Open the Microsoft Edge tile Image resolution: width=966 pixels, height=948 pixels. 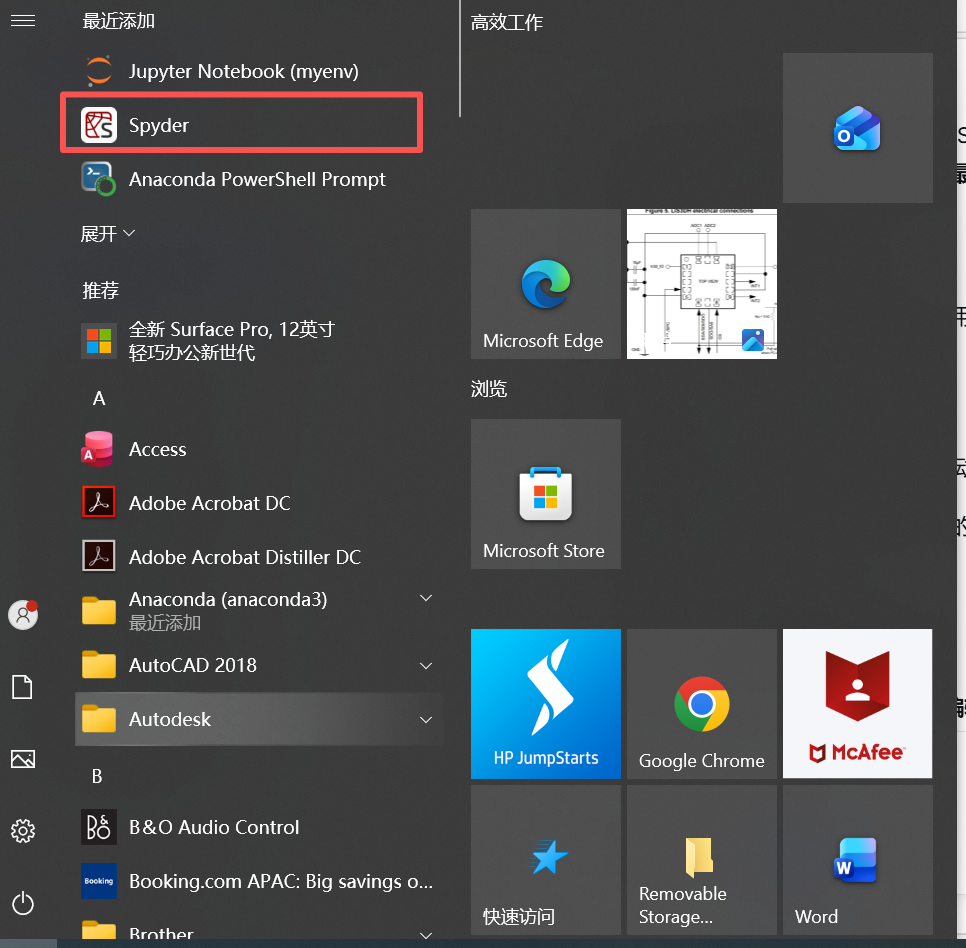(546, 284)
